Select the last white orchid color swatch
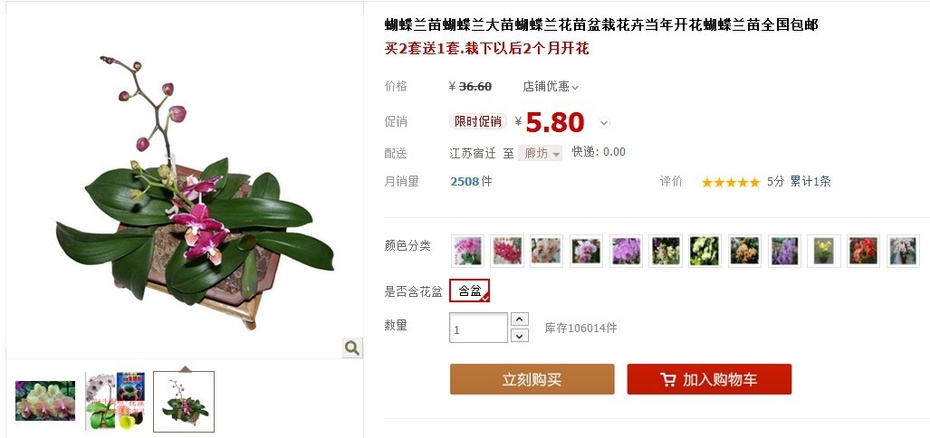 click(903, 250)
